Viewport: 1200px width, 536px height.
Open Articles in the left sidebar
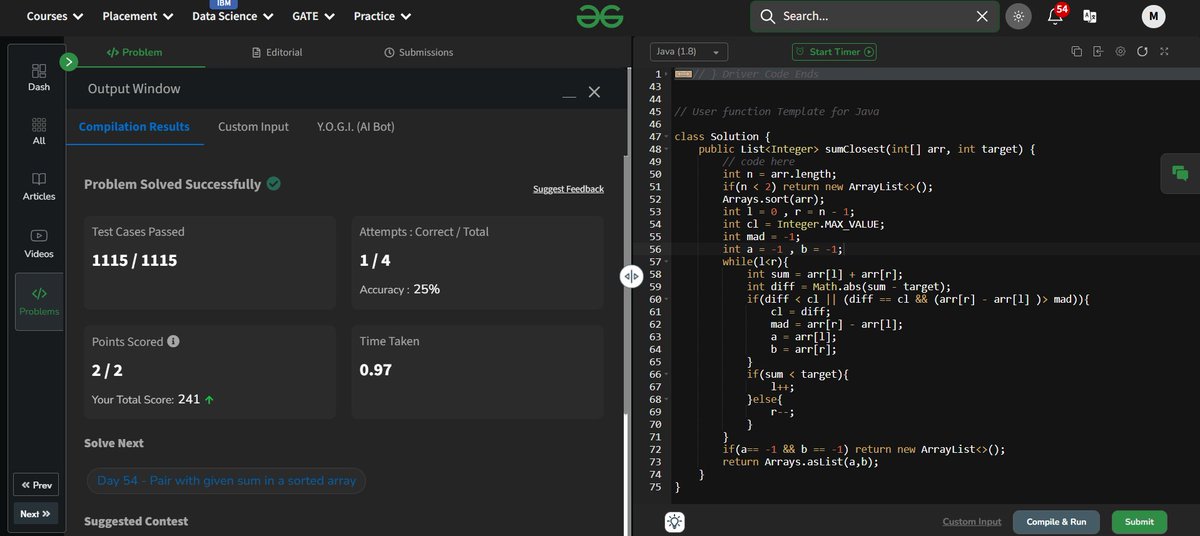tap(39, 186)
